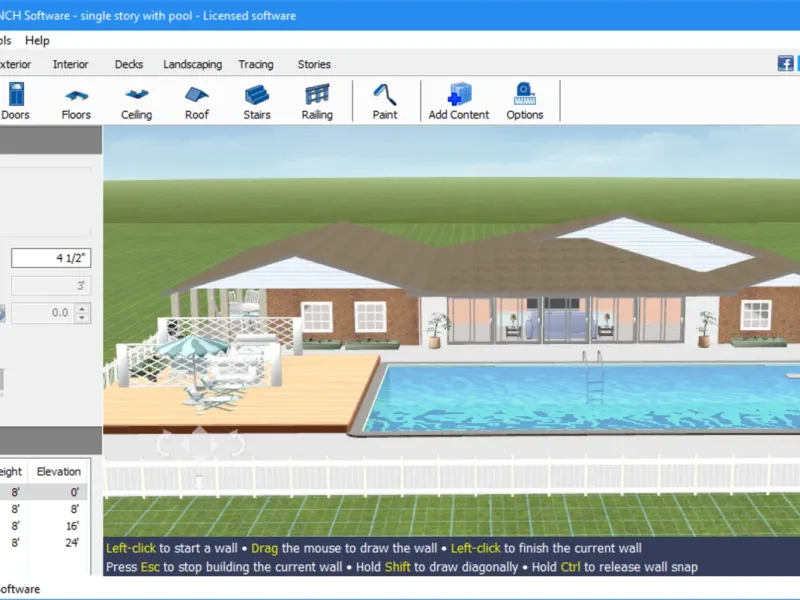Open the Add Content library
The image size is (800, 600).
point(459,101)
